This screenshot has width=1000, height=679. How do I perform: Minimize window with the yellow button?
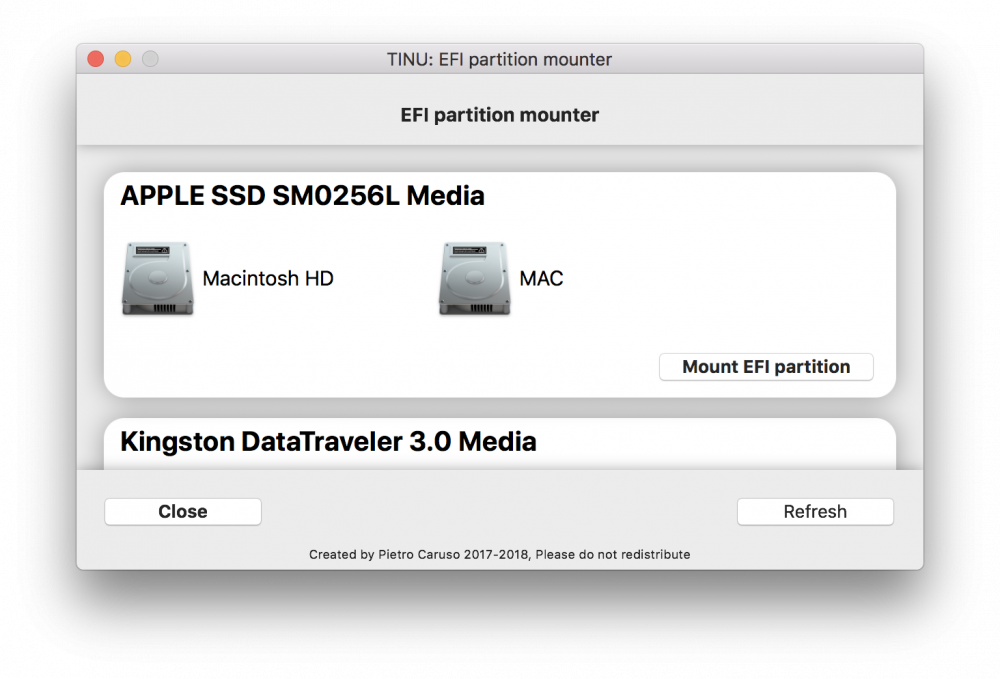(122, 59)
